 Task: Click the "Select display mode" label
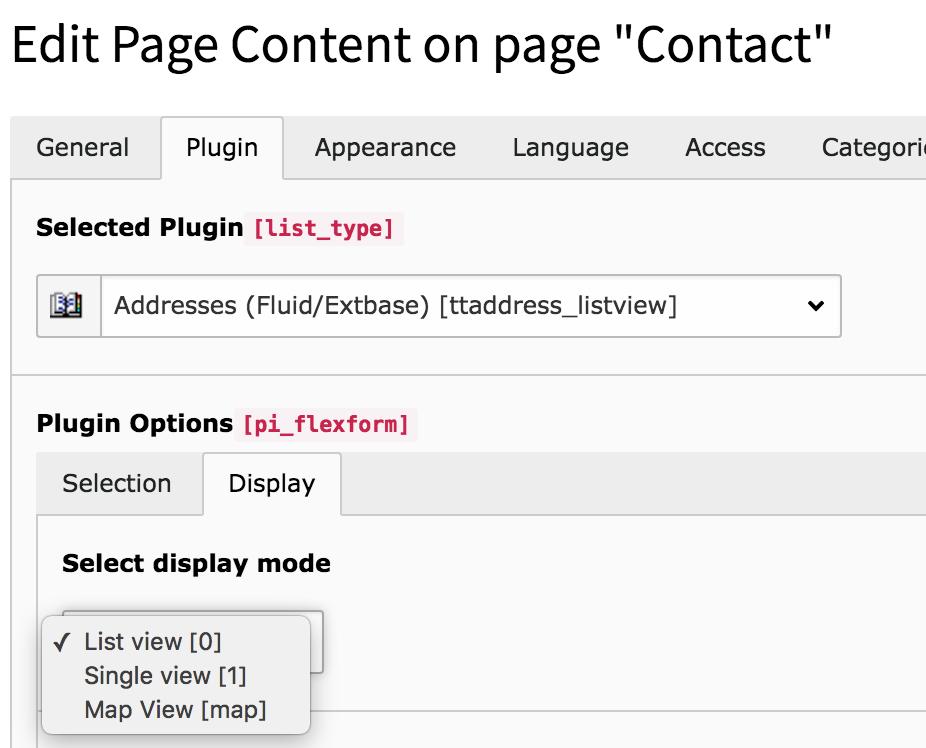click(x=196, y=564)
